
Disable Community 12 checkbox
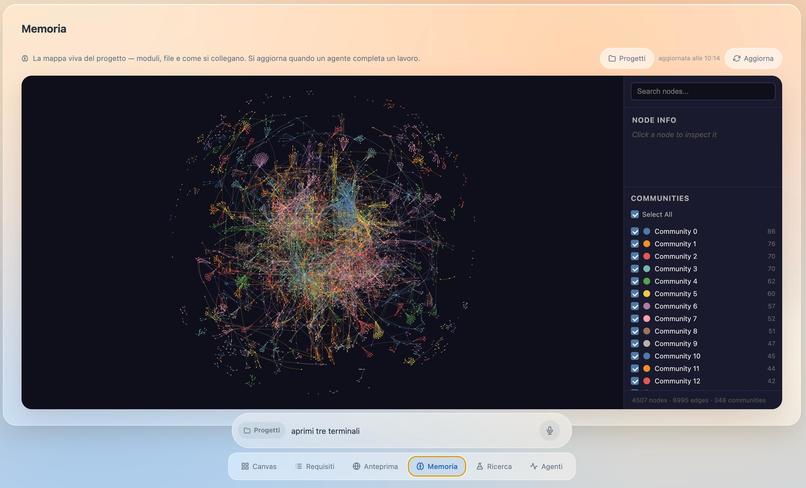pos(635,381)
